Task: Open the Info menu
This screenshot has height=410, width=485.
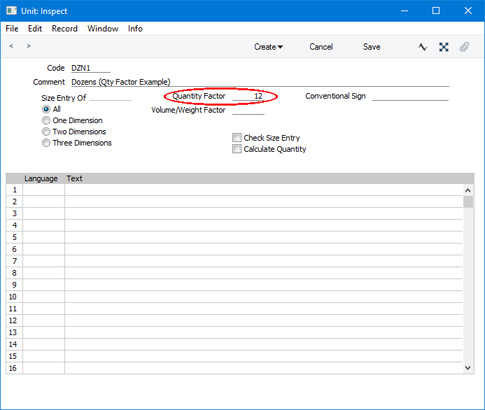Action: click(135, 29)
